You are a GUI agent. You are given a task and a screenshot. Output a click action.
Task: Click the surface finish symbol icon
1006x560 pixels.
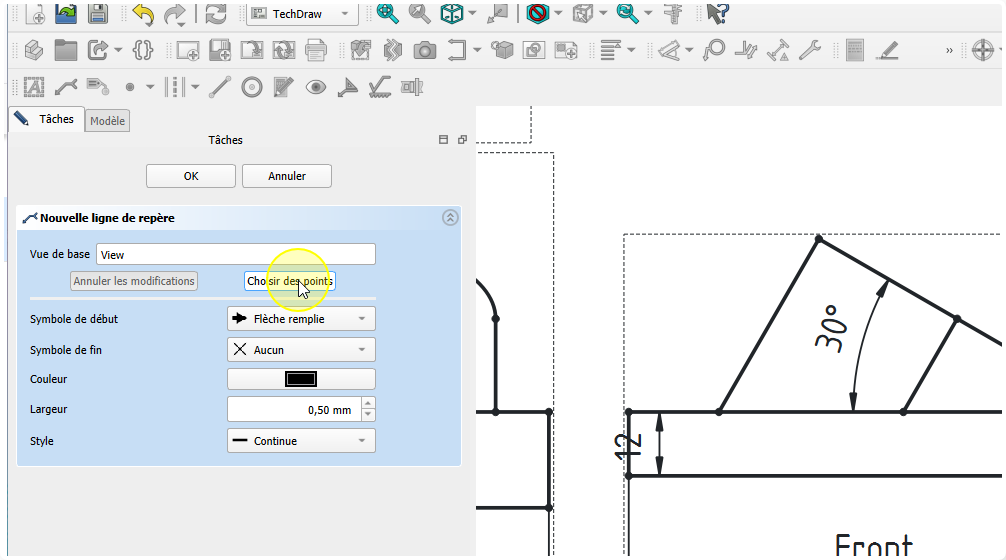point(379,87)
